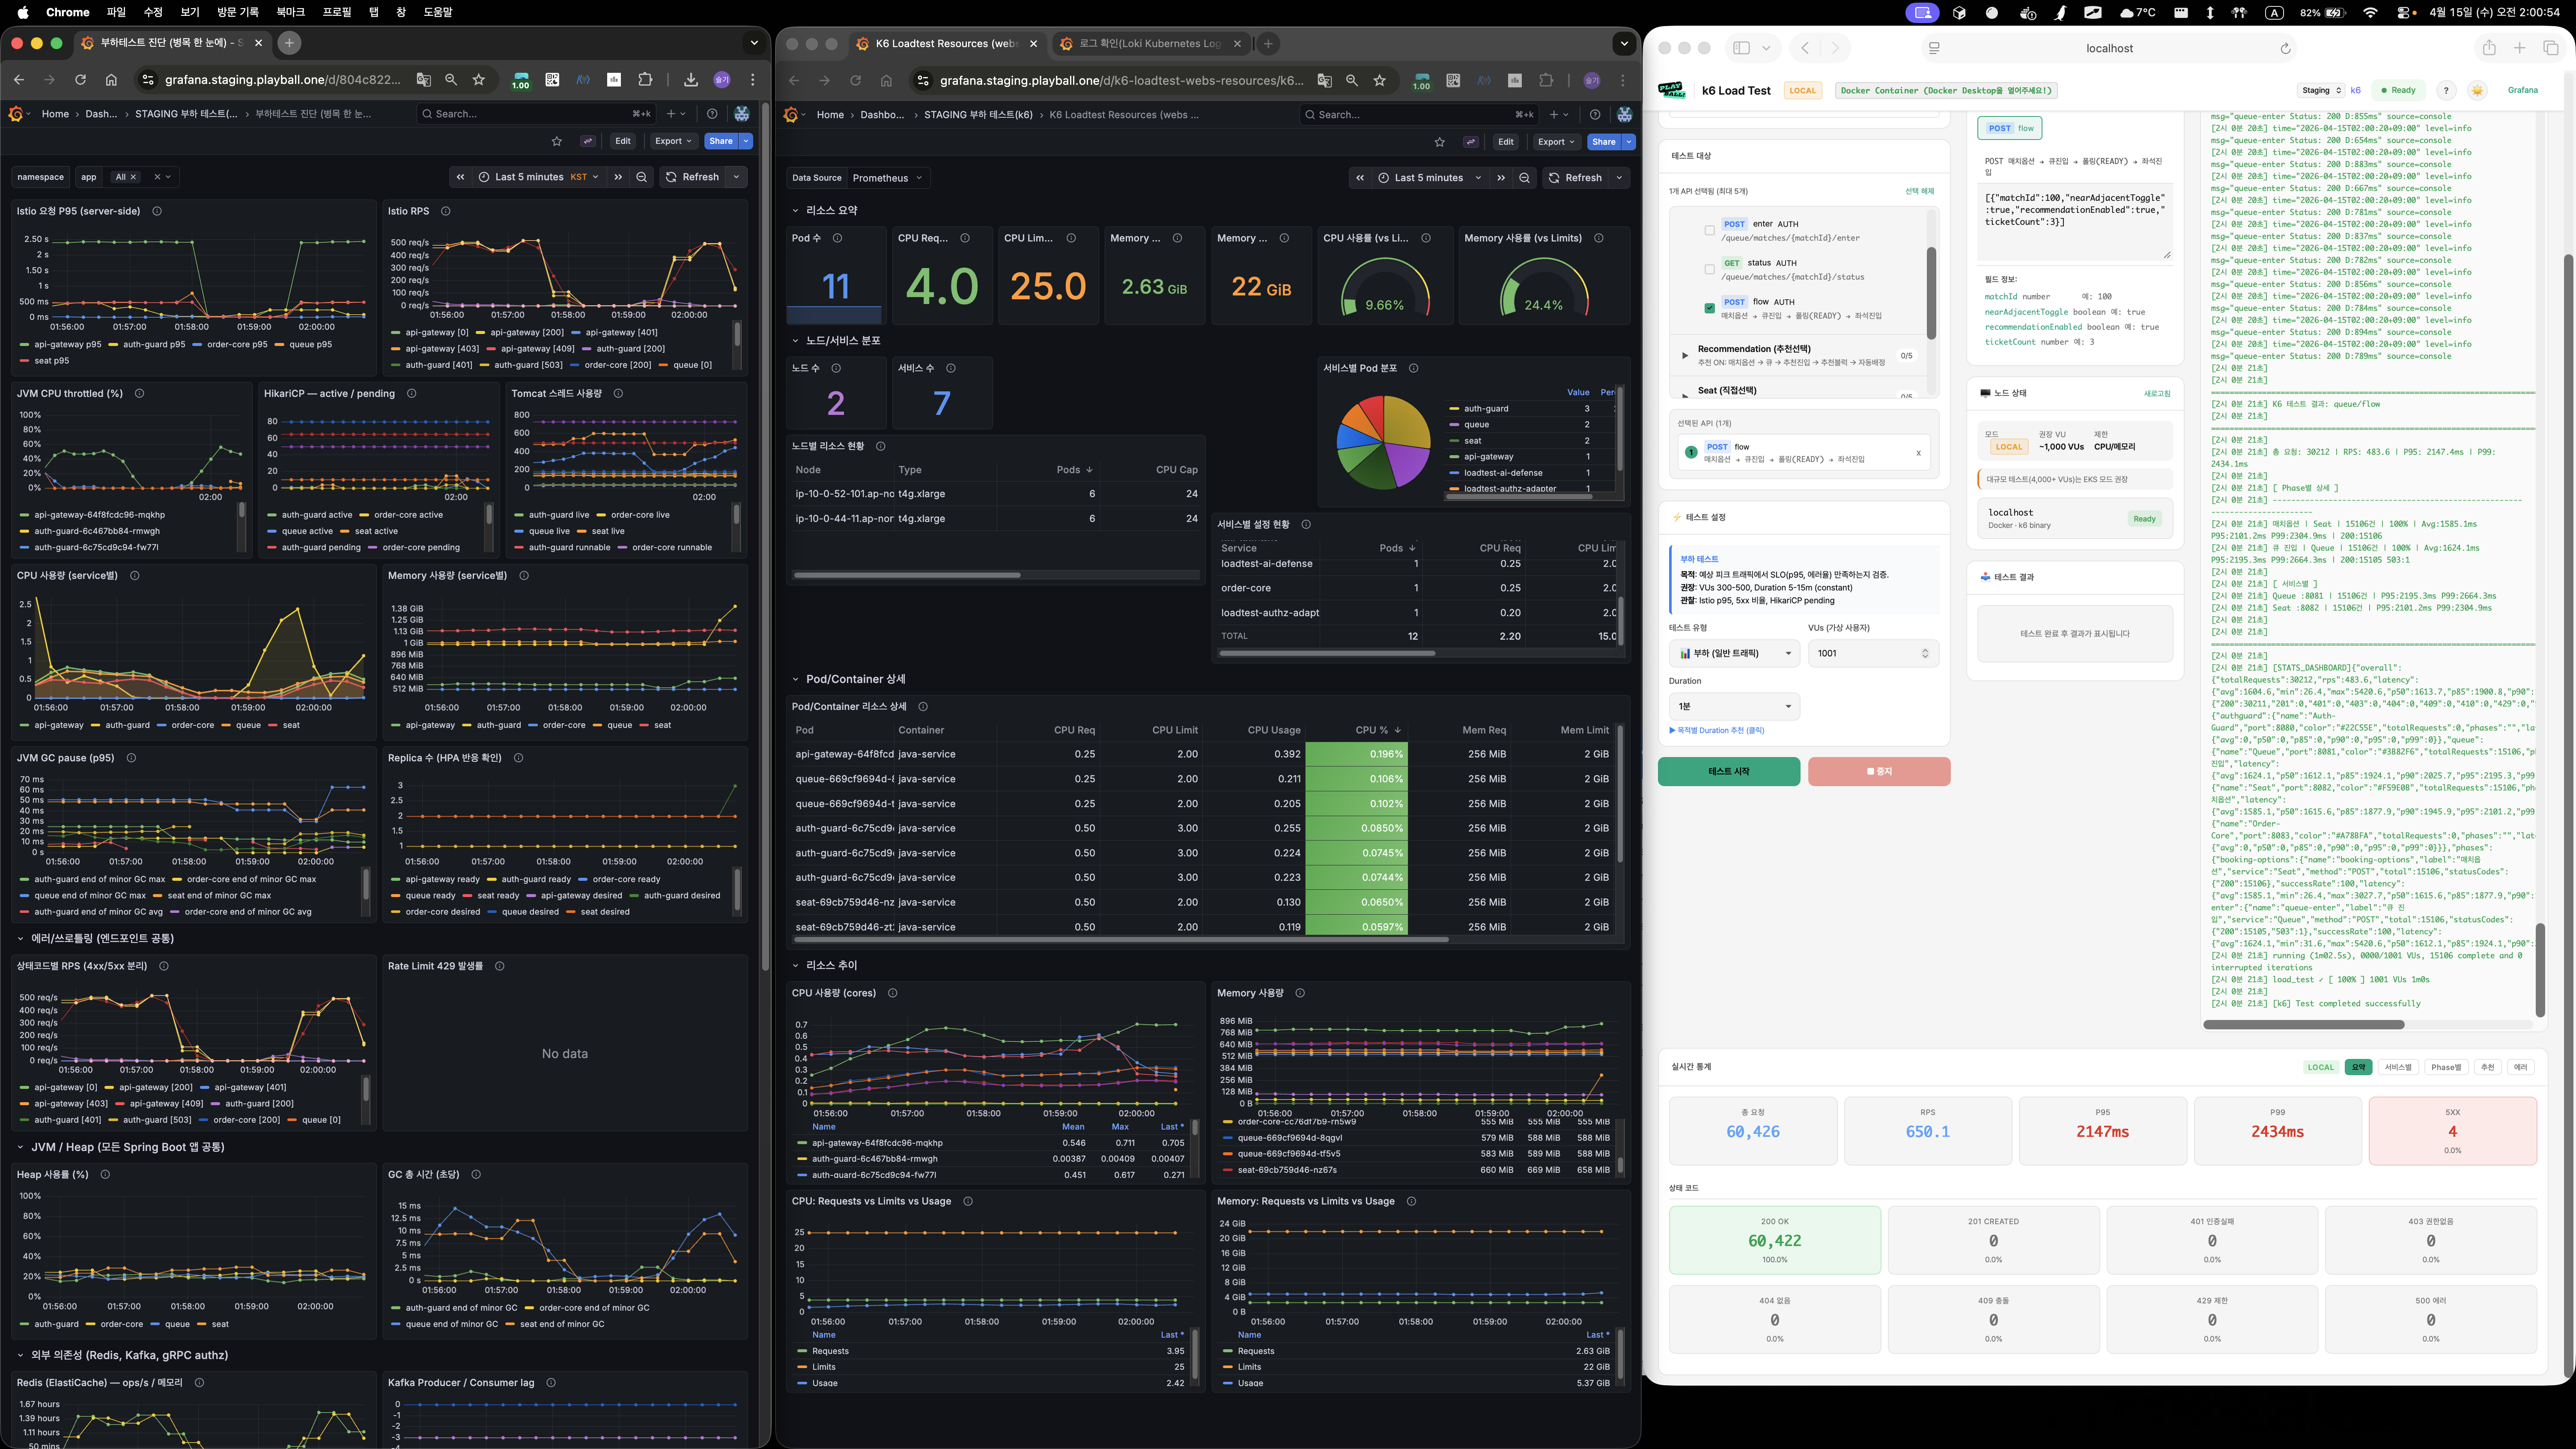Open Safari sidebar toggle icon
Image resolution: width=2576 pixels, height=1449 pixels.
point(1741,48)
